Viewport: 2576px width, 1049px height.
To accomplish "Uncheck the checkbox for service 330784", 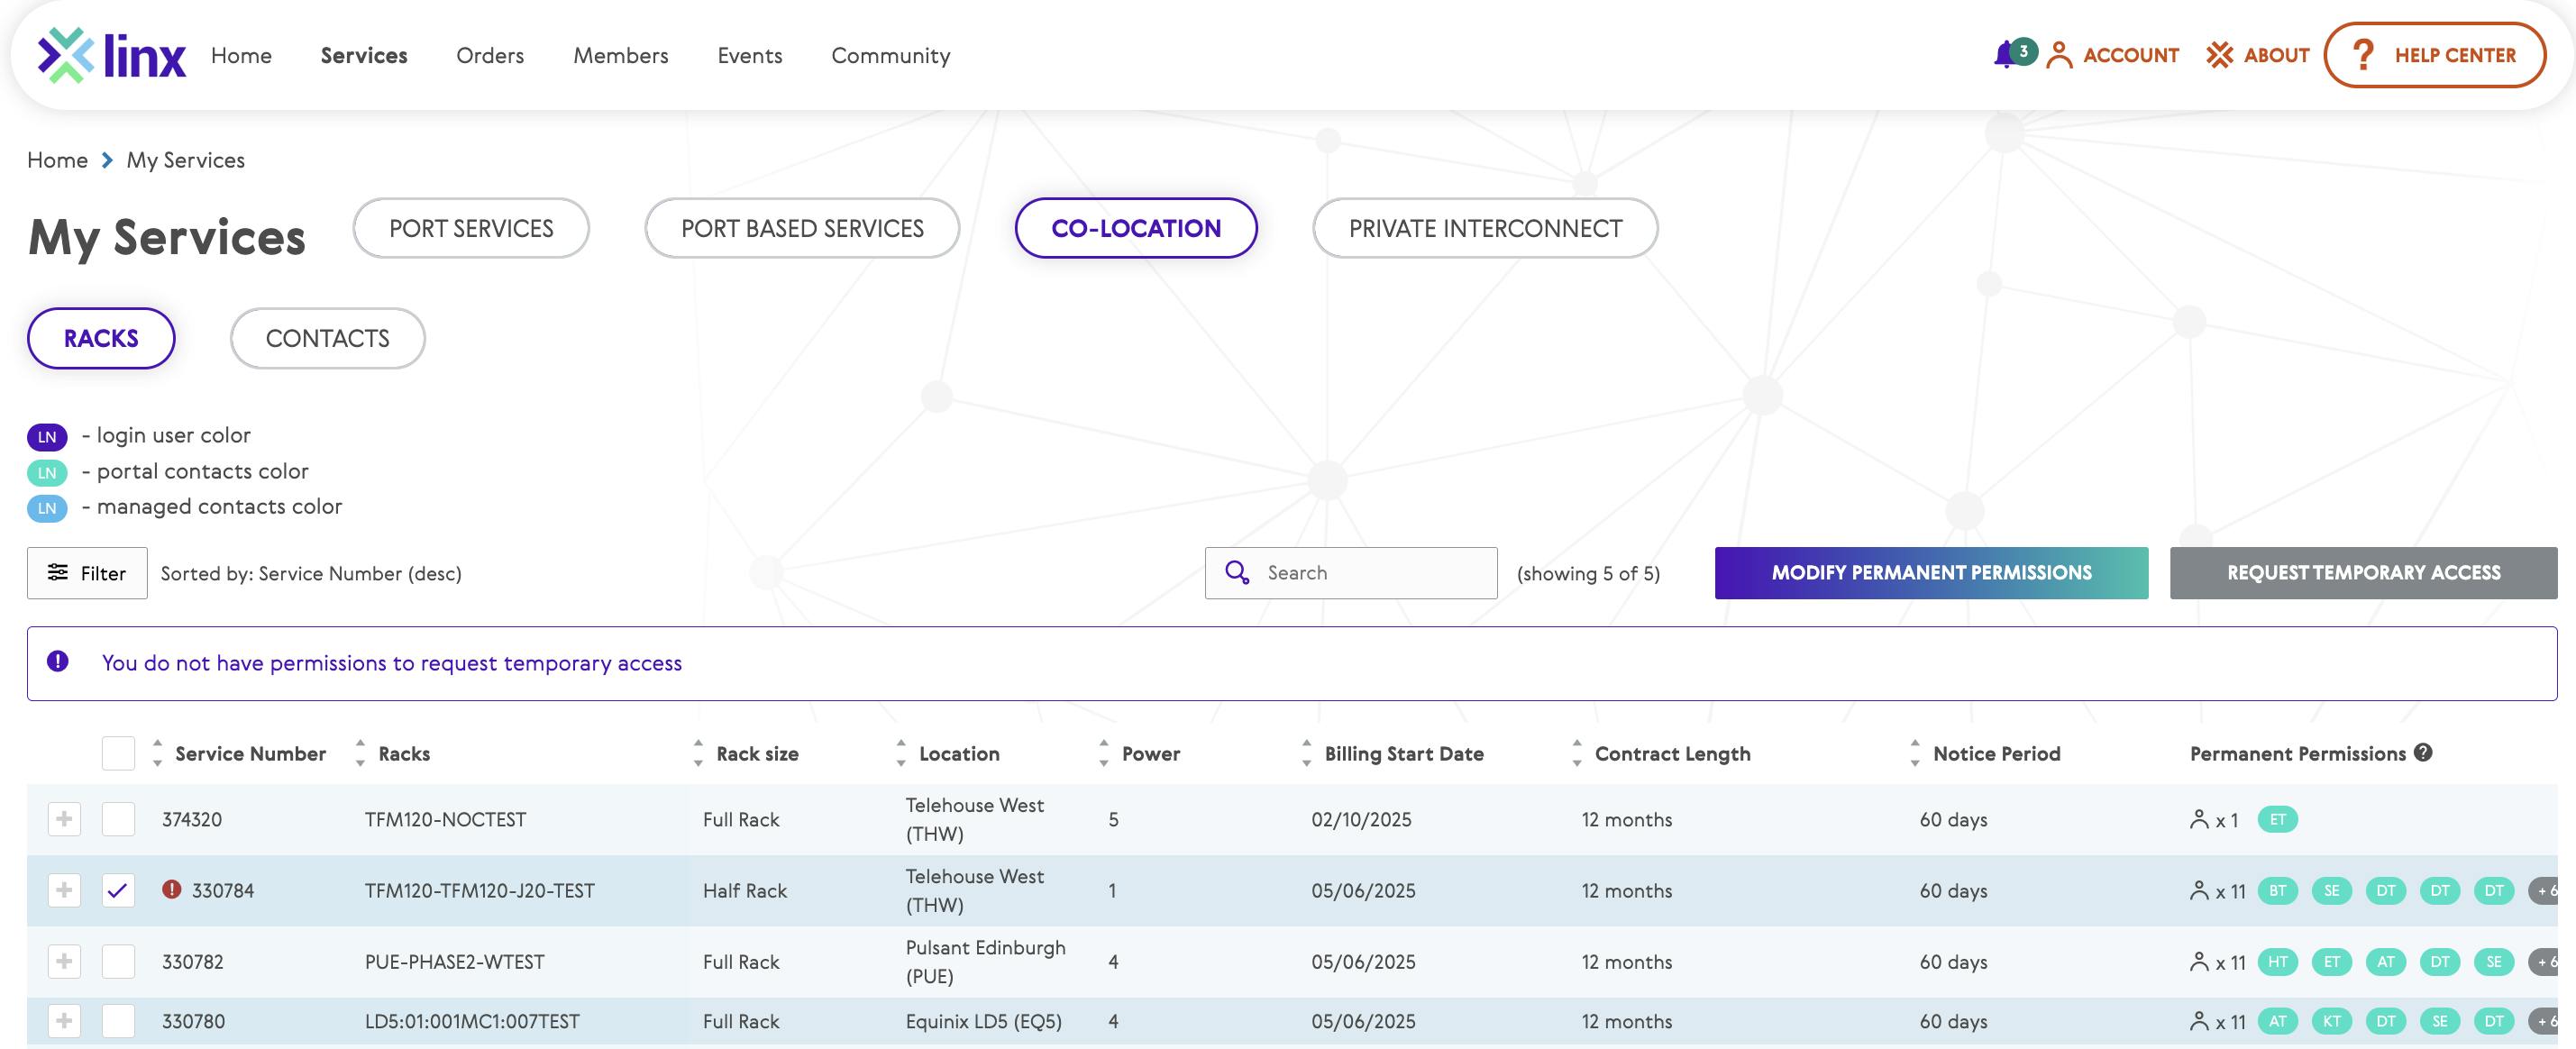I will [118, 890].
